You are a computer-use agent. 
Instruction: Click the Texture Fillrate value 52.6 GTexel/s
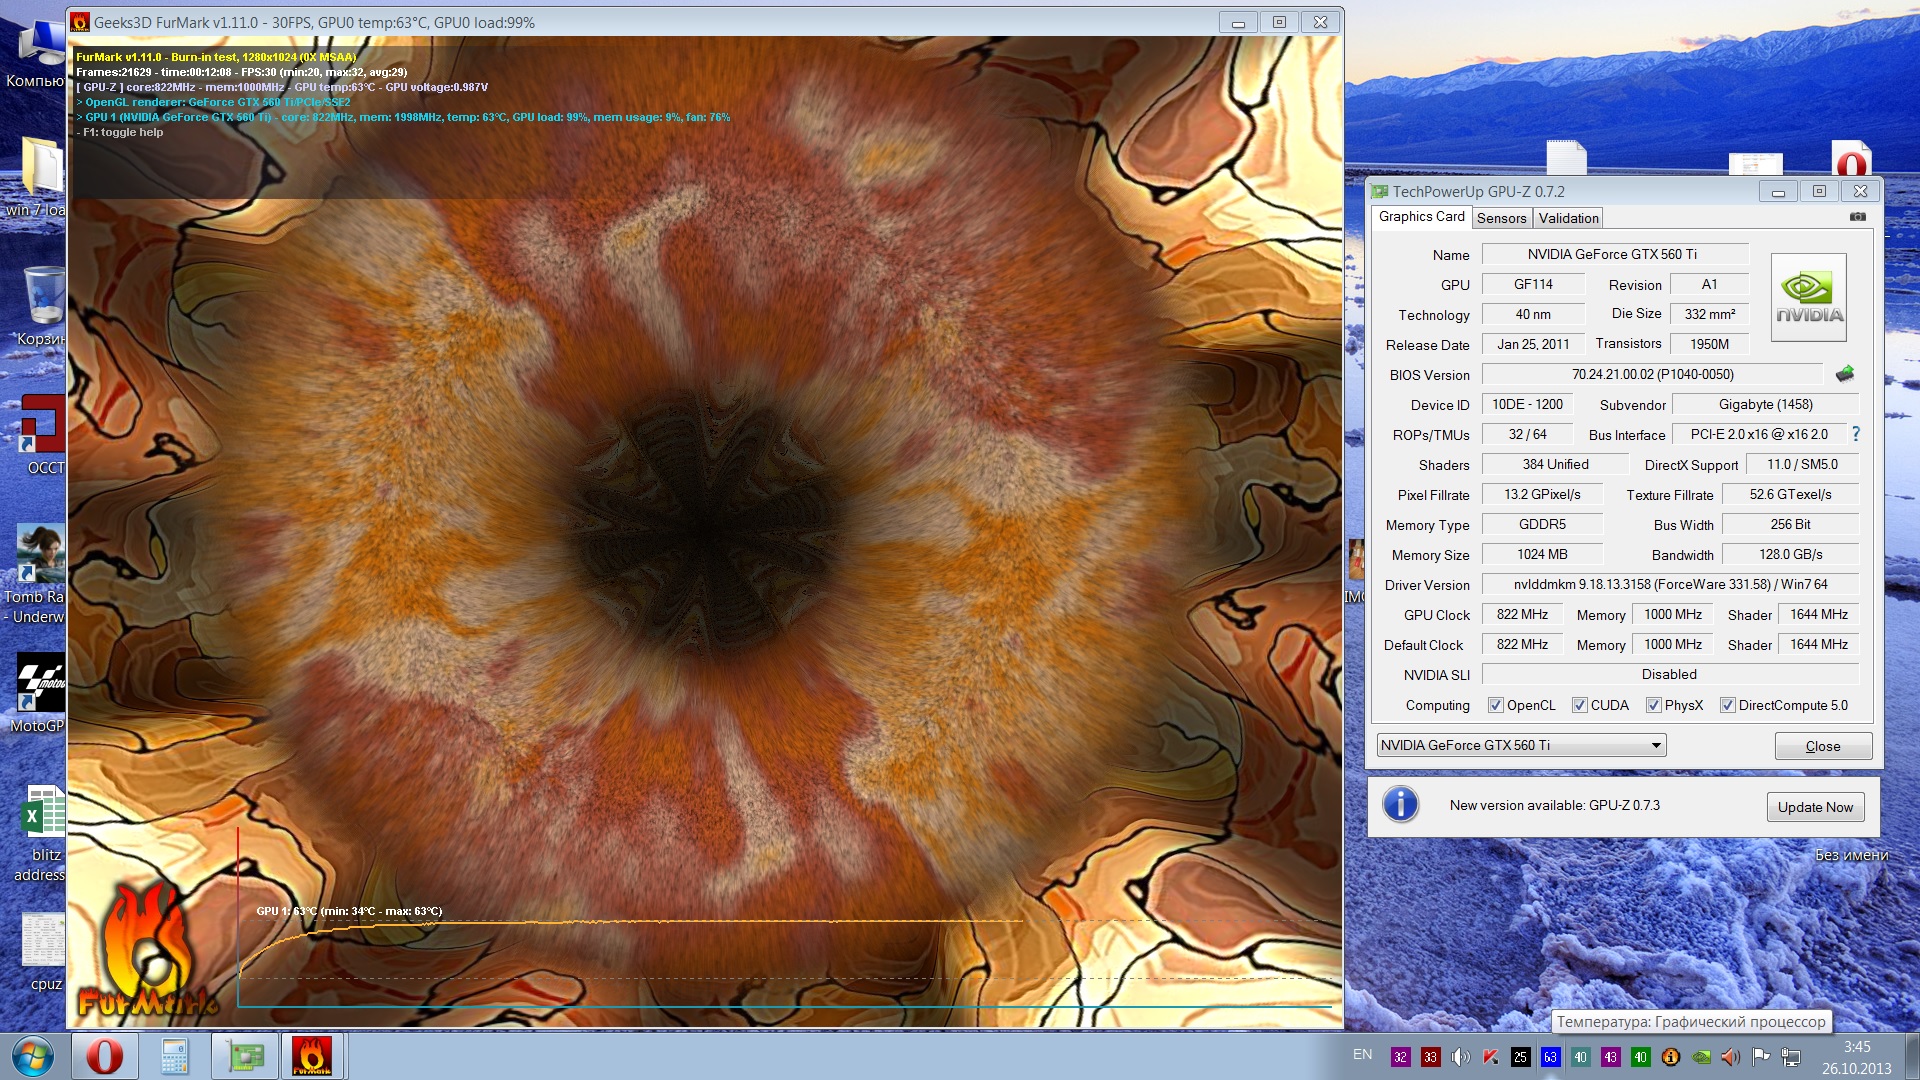point(1790,494)
